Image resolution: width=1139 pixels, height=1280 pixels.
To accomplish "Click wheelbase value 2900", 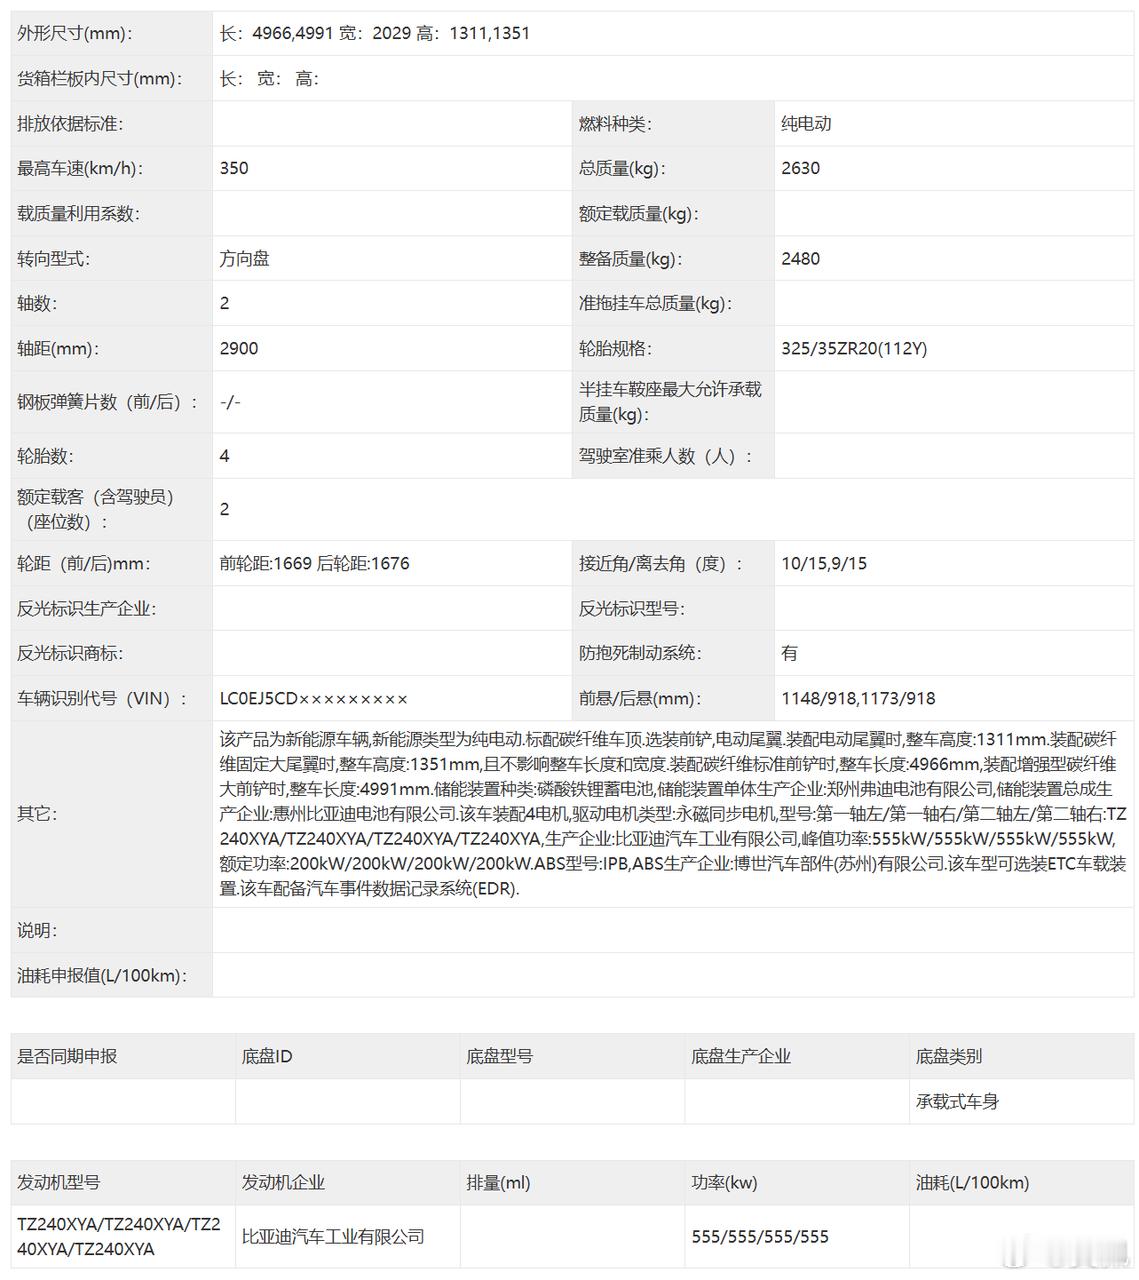I will coord(239,348).
